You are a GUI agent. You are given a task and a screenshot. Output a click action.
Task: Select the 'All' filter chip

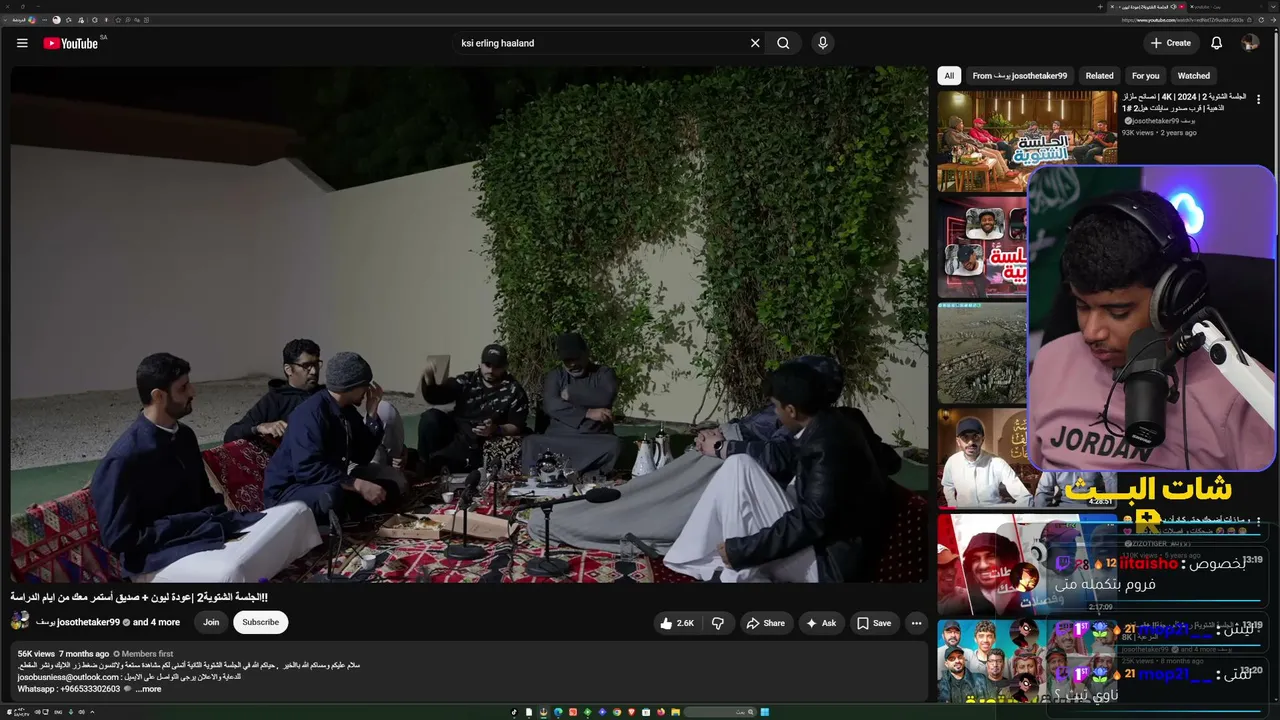(949, 76)
